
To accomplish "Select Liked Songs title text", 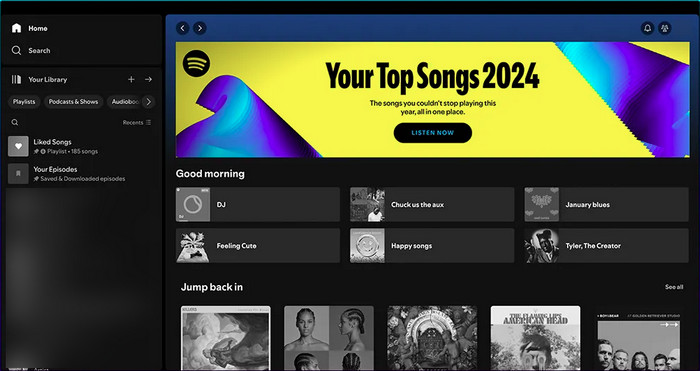I will [x=52, y=142].
